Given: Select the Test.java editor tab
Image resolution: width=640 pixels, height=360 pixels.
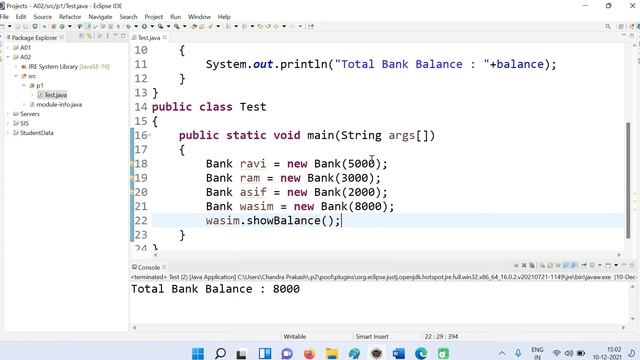Looking at the screenshot, I should [149, 38].
